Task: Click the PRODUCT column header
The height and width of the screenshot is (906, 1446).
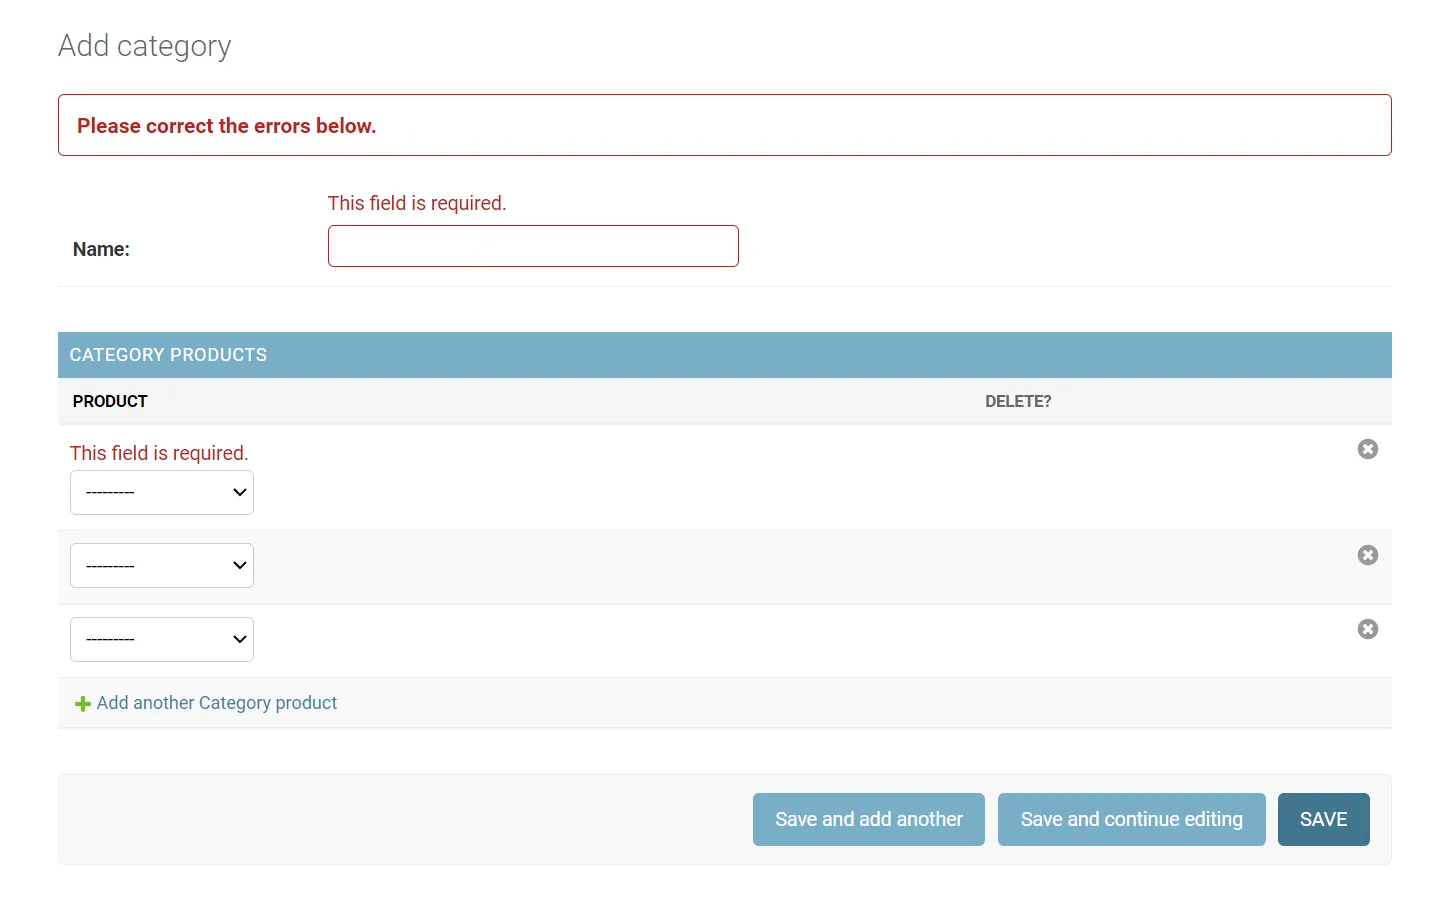Action: 110,401
